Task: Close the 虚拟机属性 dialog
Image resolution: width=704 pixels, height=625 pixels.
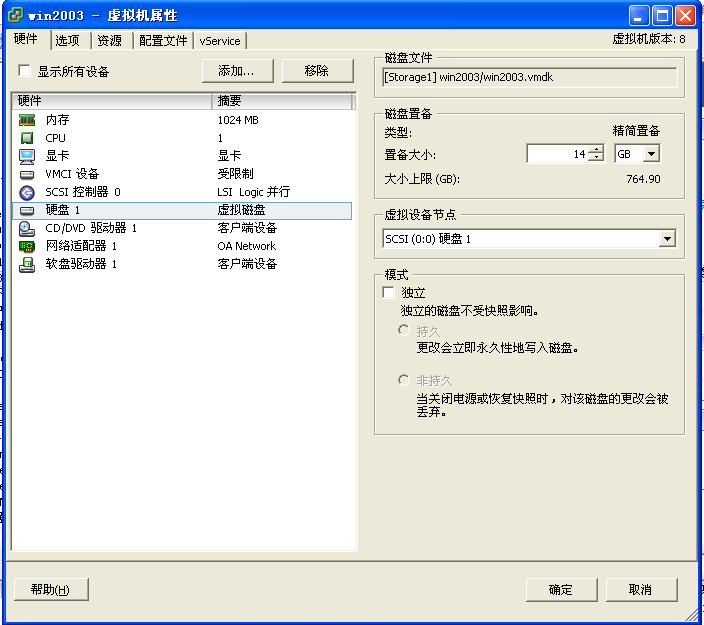Action: (686, 16)
